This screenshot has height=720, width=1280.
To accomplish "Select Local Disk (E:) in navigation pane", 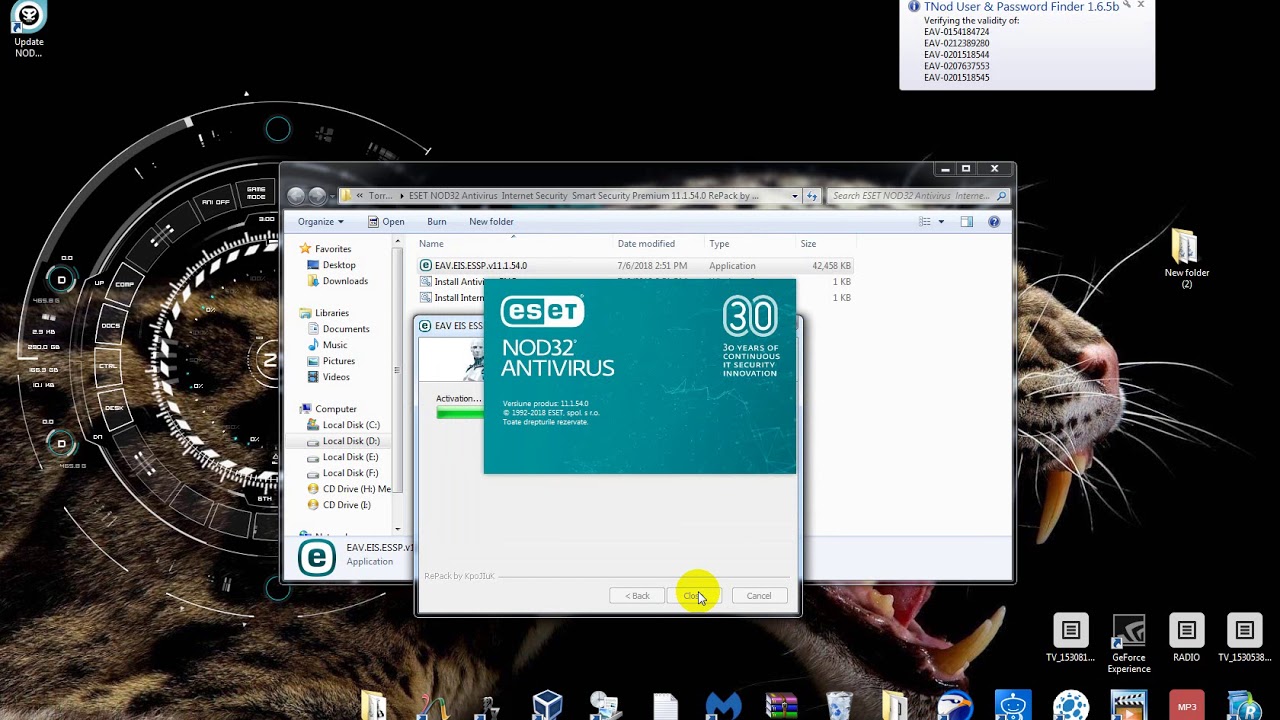I will tap(350, 457).
